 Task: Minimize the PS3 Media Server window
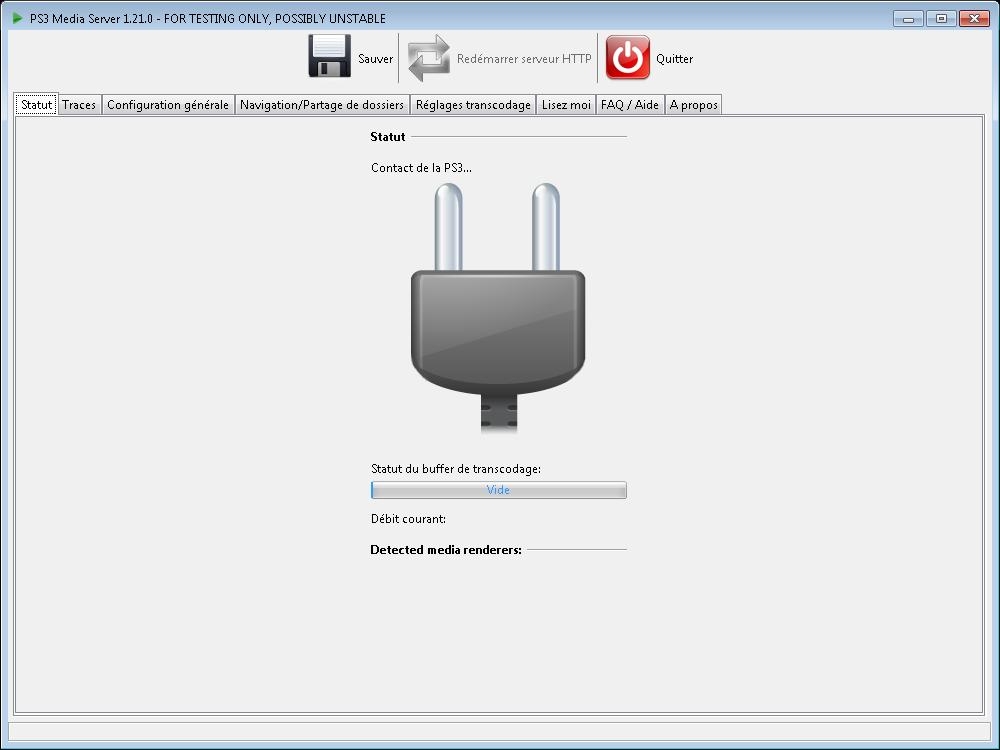pos(908,18)
